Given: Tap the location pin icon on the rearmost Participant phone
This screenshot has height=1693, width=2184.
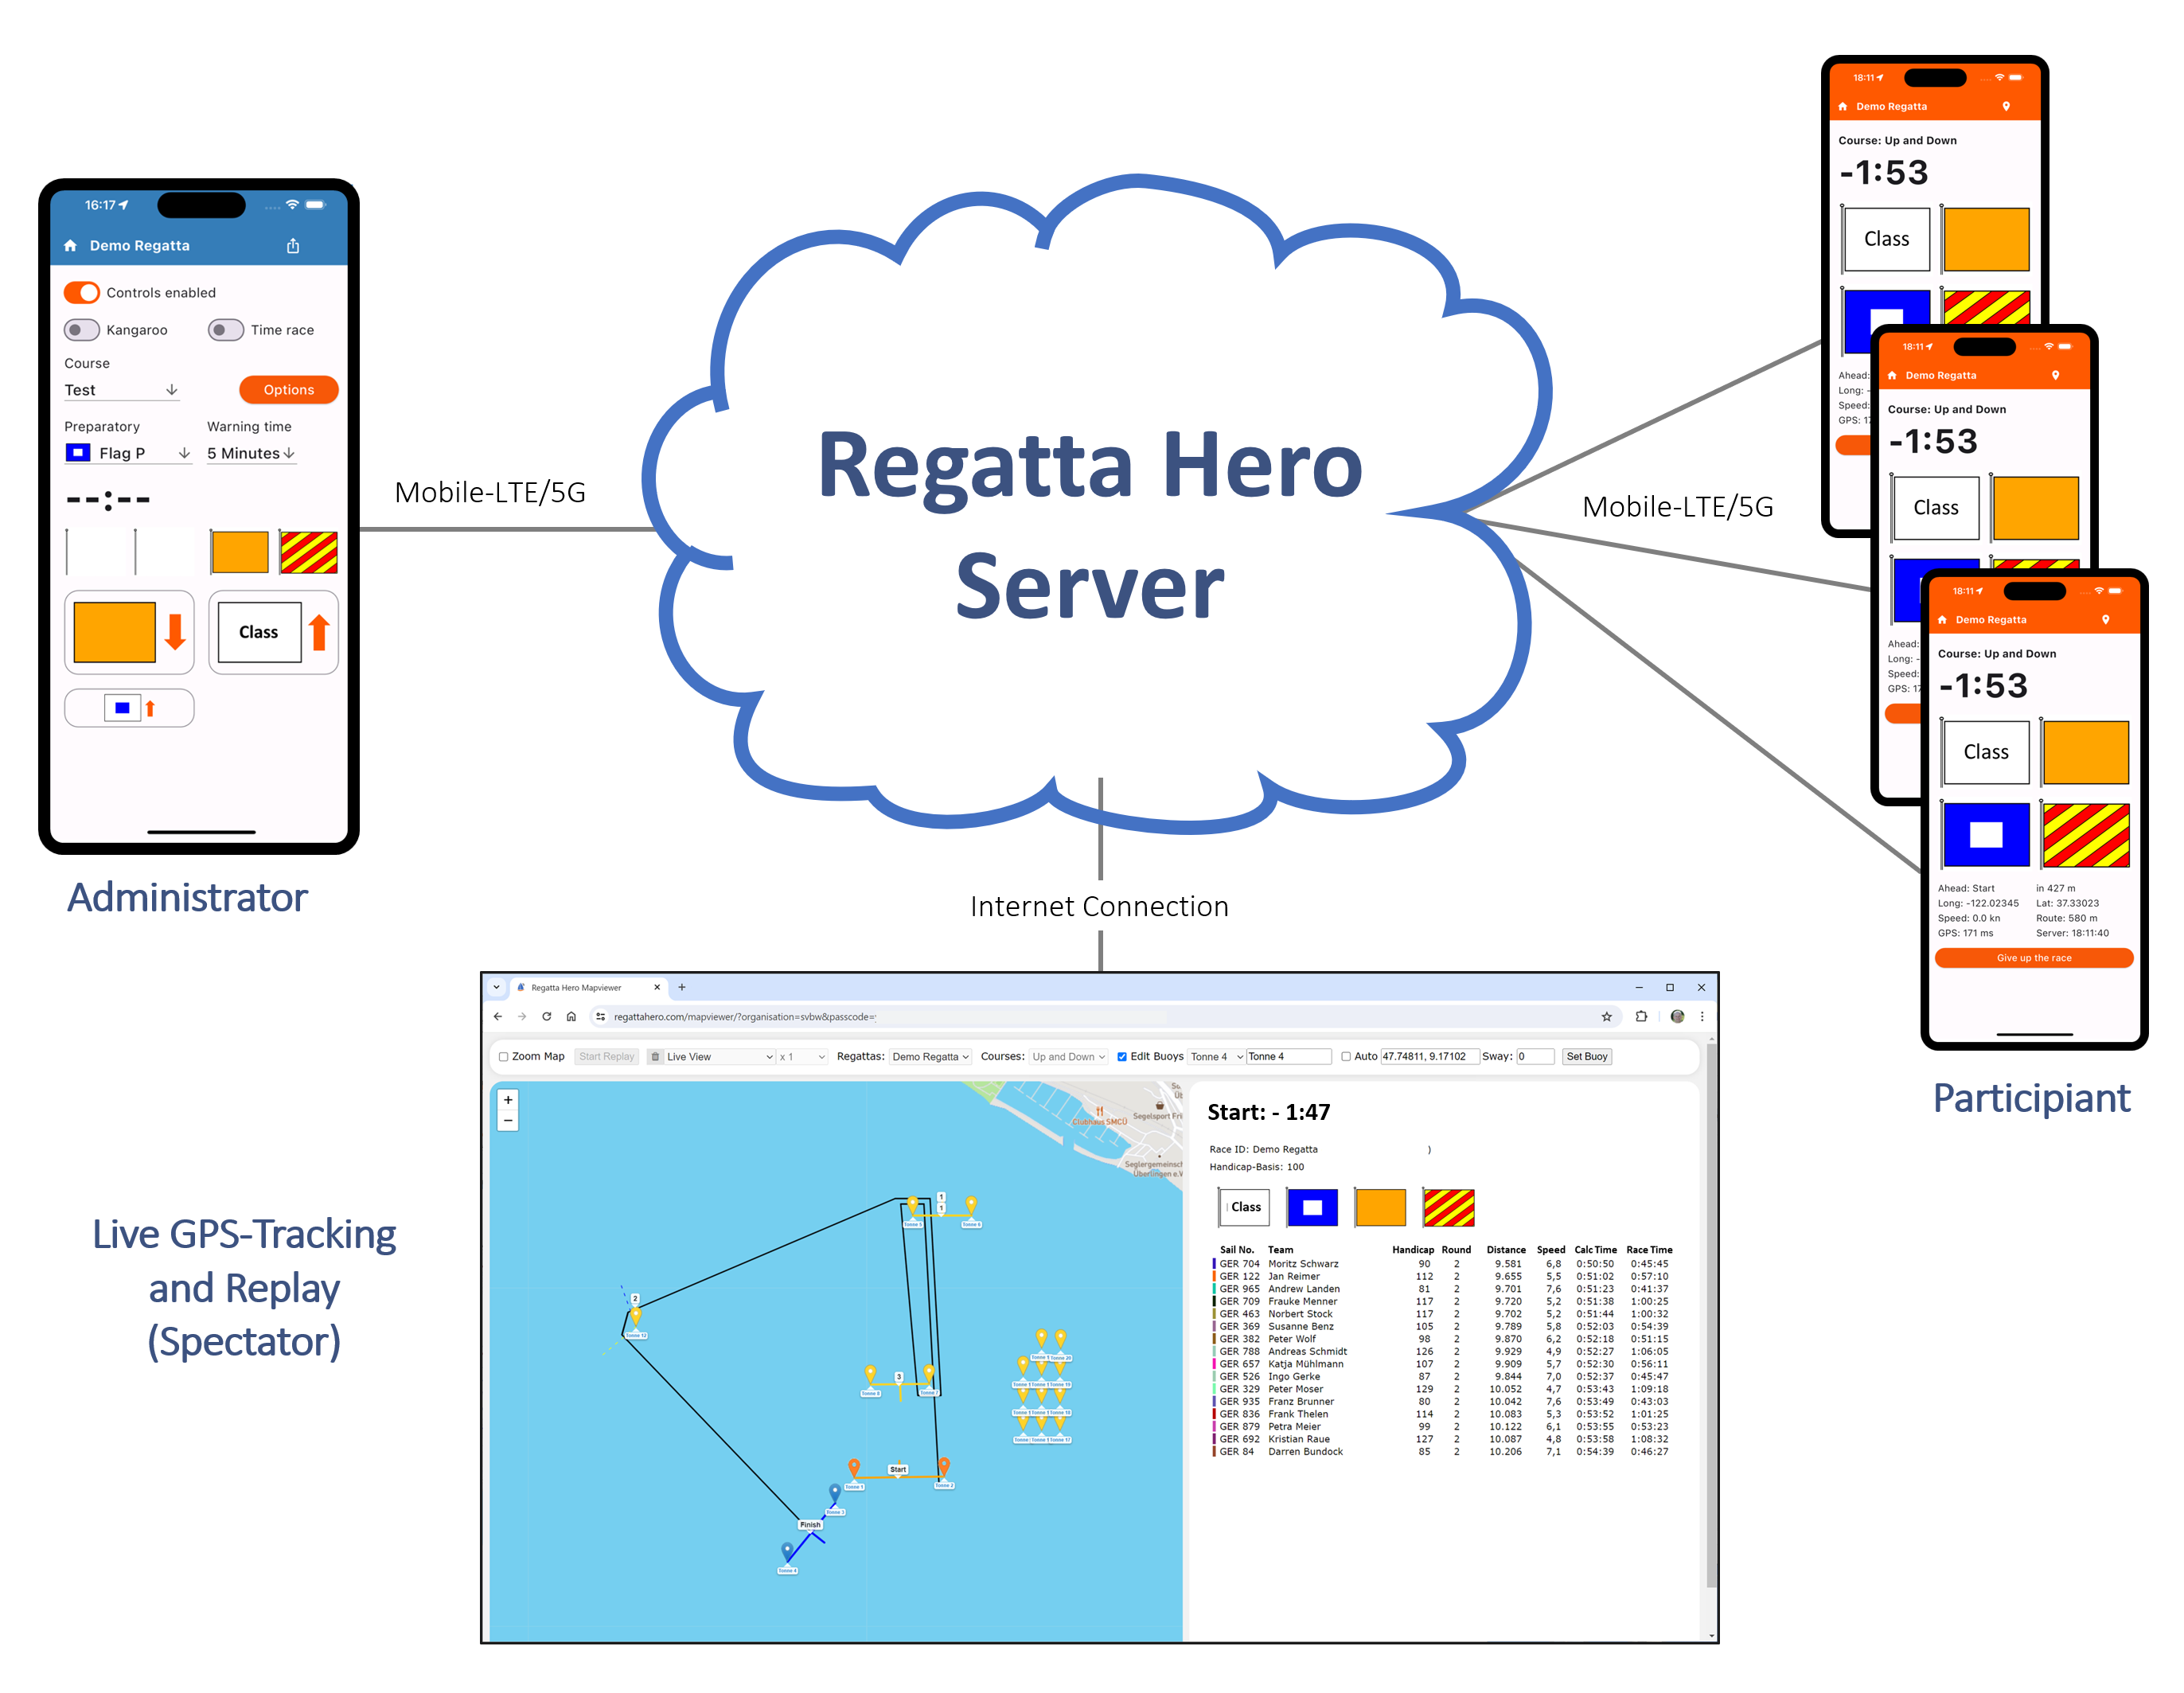Looking at the screenshot, I should 2006,106.
